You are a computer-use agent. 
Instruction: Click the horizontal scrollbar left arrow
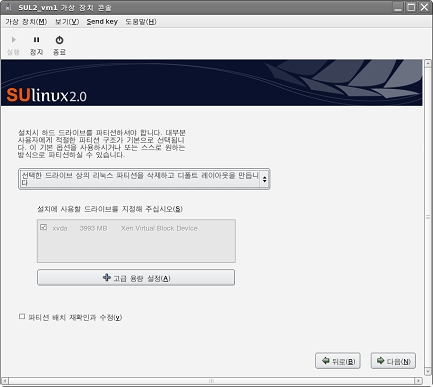[5, 381]
